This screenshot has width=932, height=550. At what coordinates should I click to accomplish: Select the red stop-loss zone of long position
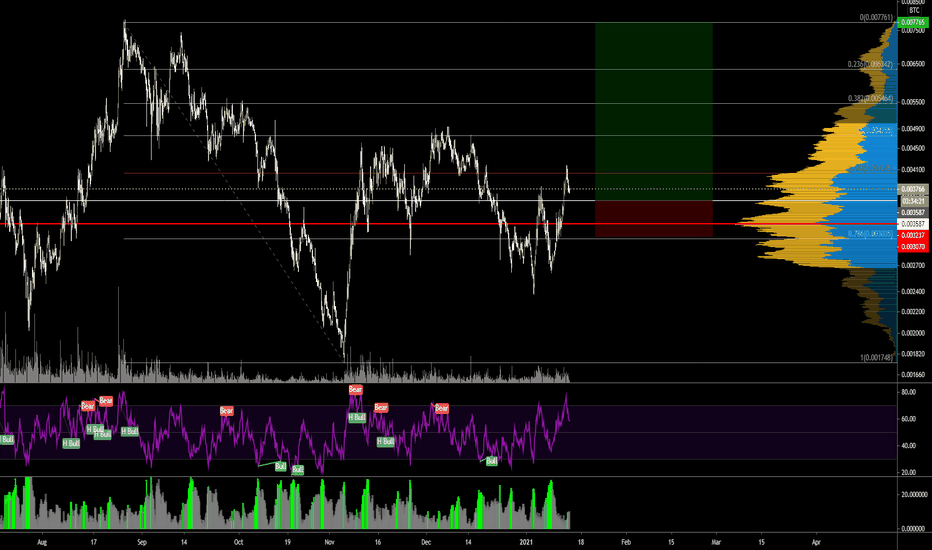click(654, 219)
